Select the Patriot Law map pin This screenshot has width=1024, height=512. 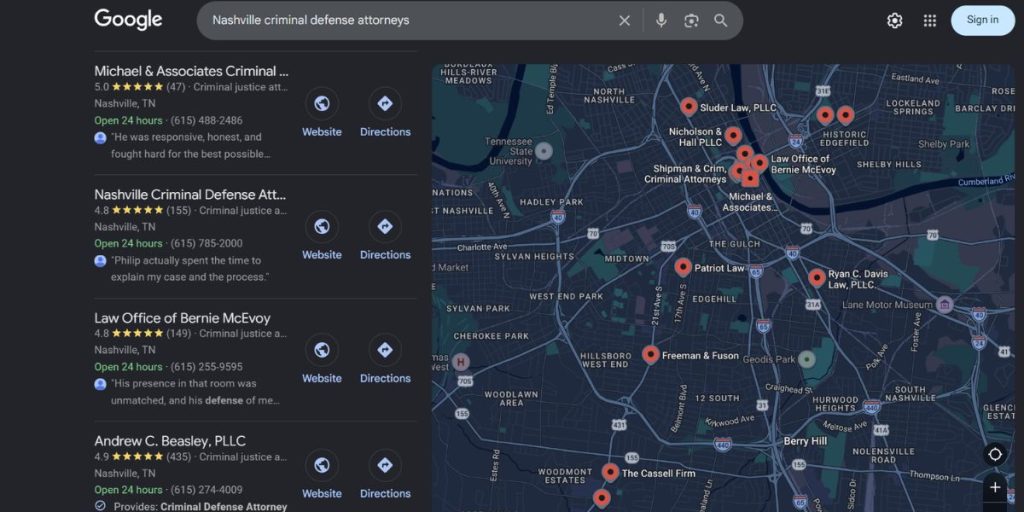[683, 266]
